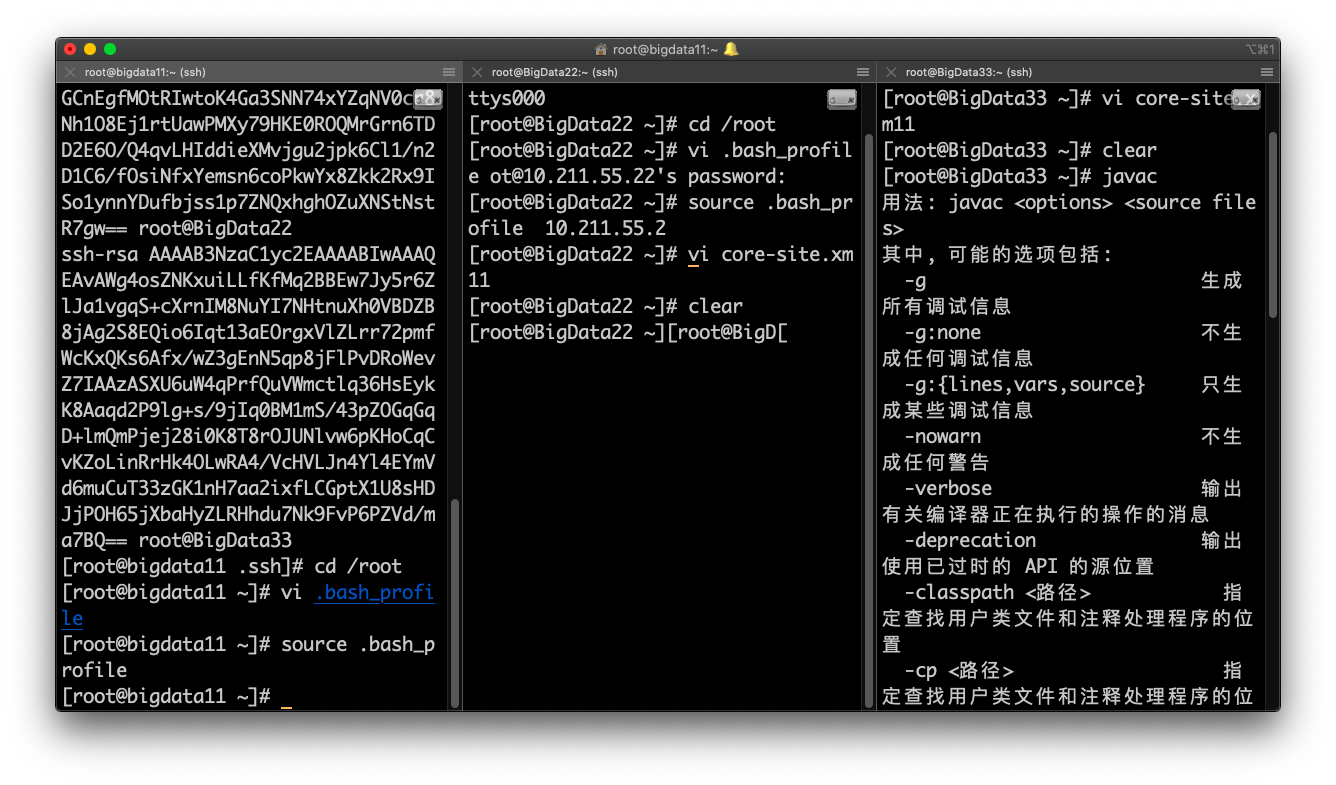Click the BigData22 pane scrollbar thumb

869,420
